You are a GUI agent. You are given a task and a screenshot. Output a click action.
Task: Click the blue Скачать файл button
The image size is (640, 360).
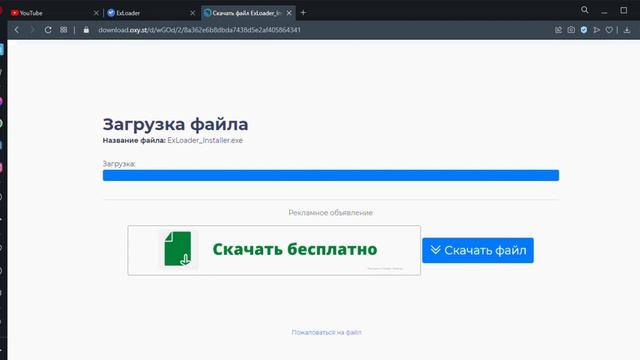(x=478, y=250)
